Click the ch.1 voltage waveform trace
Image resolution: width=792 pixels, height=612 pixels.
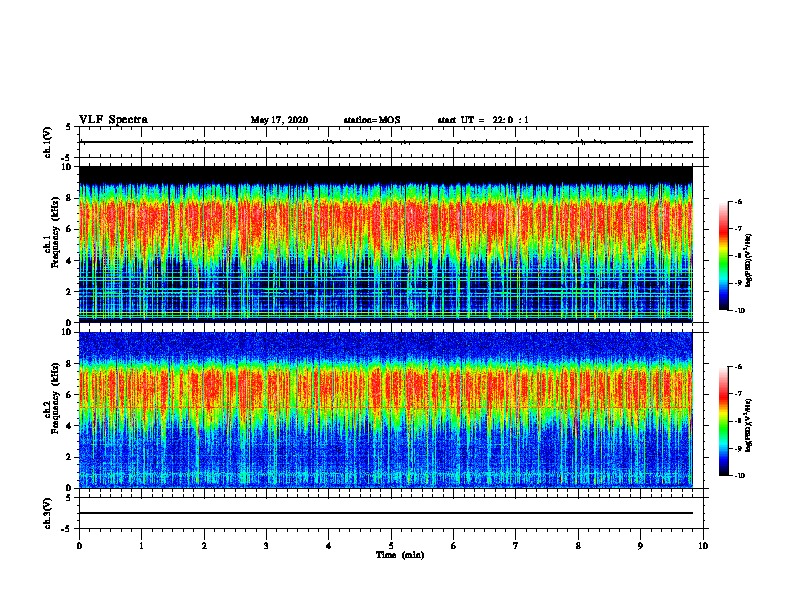[x=386, y=142]
